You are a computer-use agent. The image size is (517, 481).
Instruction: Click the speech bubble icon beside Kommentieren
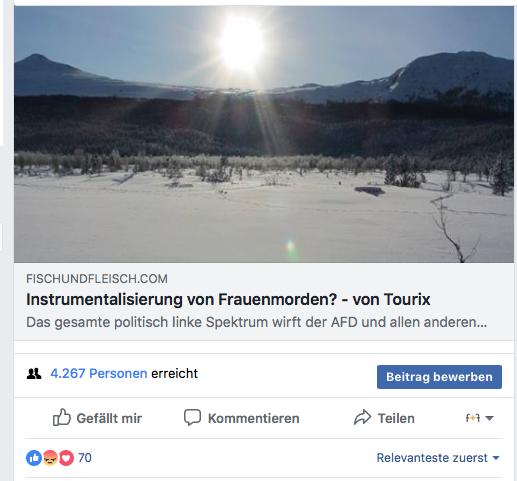192,417
